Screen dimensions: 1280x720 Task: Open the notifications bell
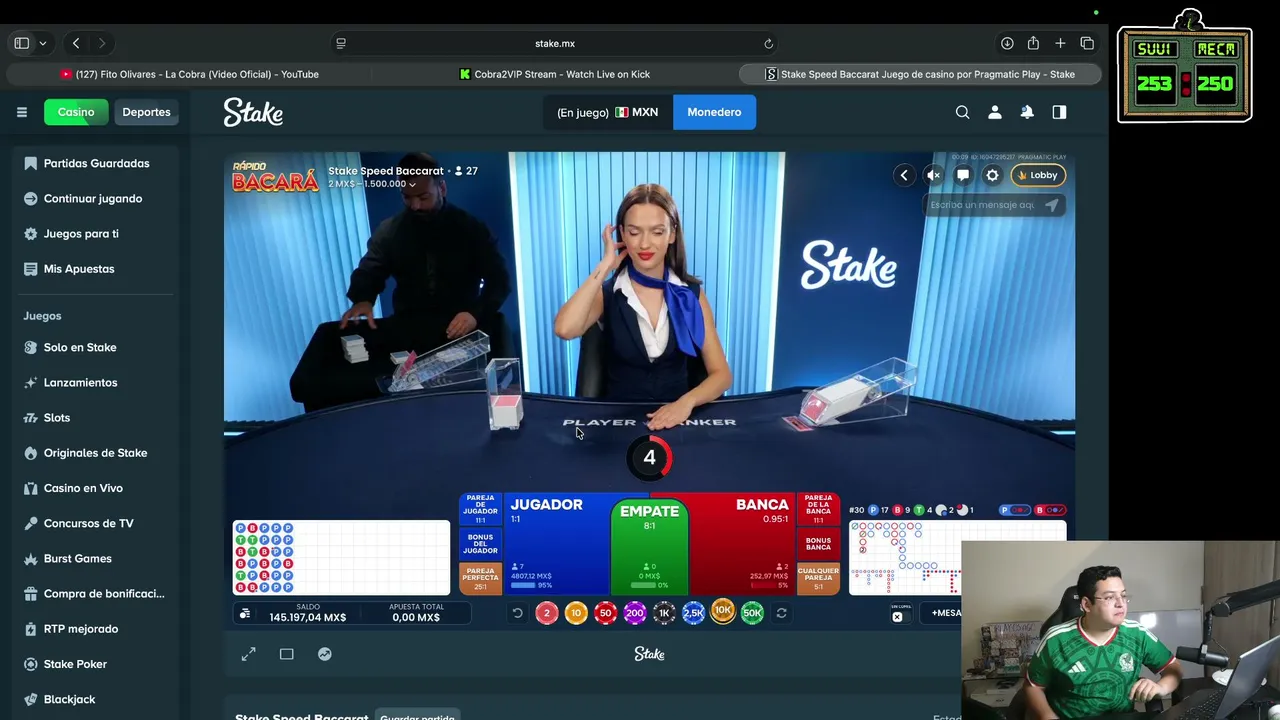click(1027, 112)
